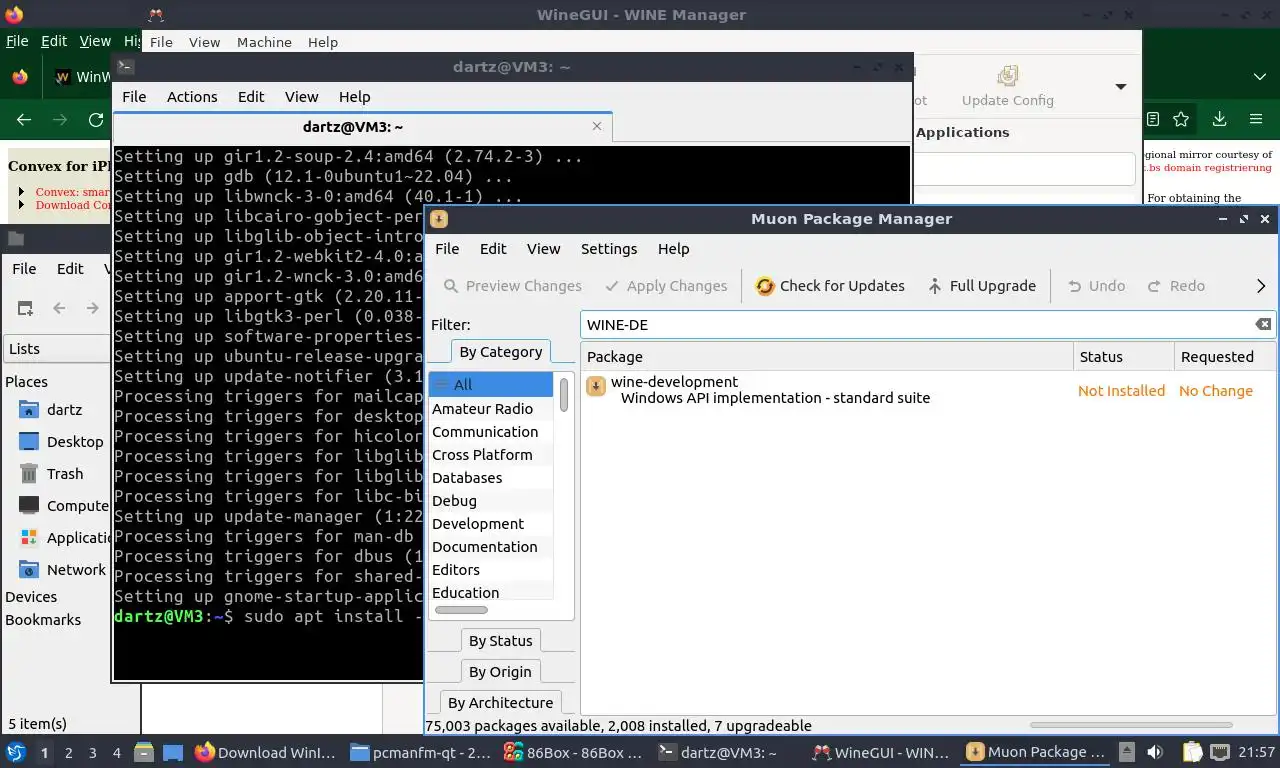Click Preview Changes in Muon toolbar
Viewport: 1280px width, 768px height.
(x=512, y=286)
